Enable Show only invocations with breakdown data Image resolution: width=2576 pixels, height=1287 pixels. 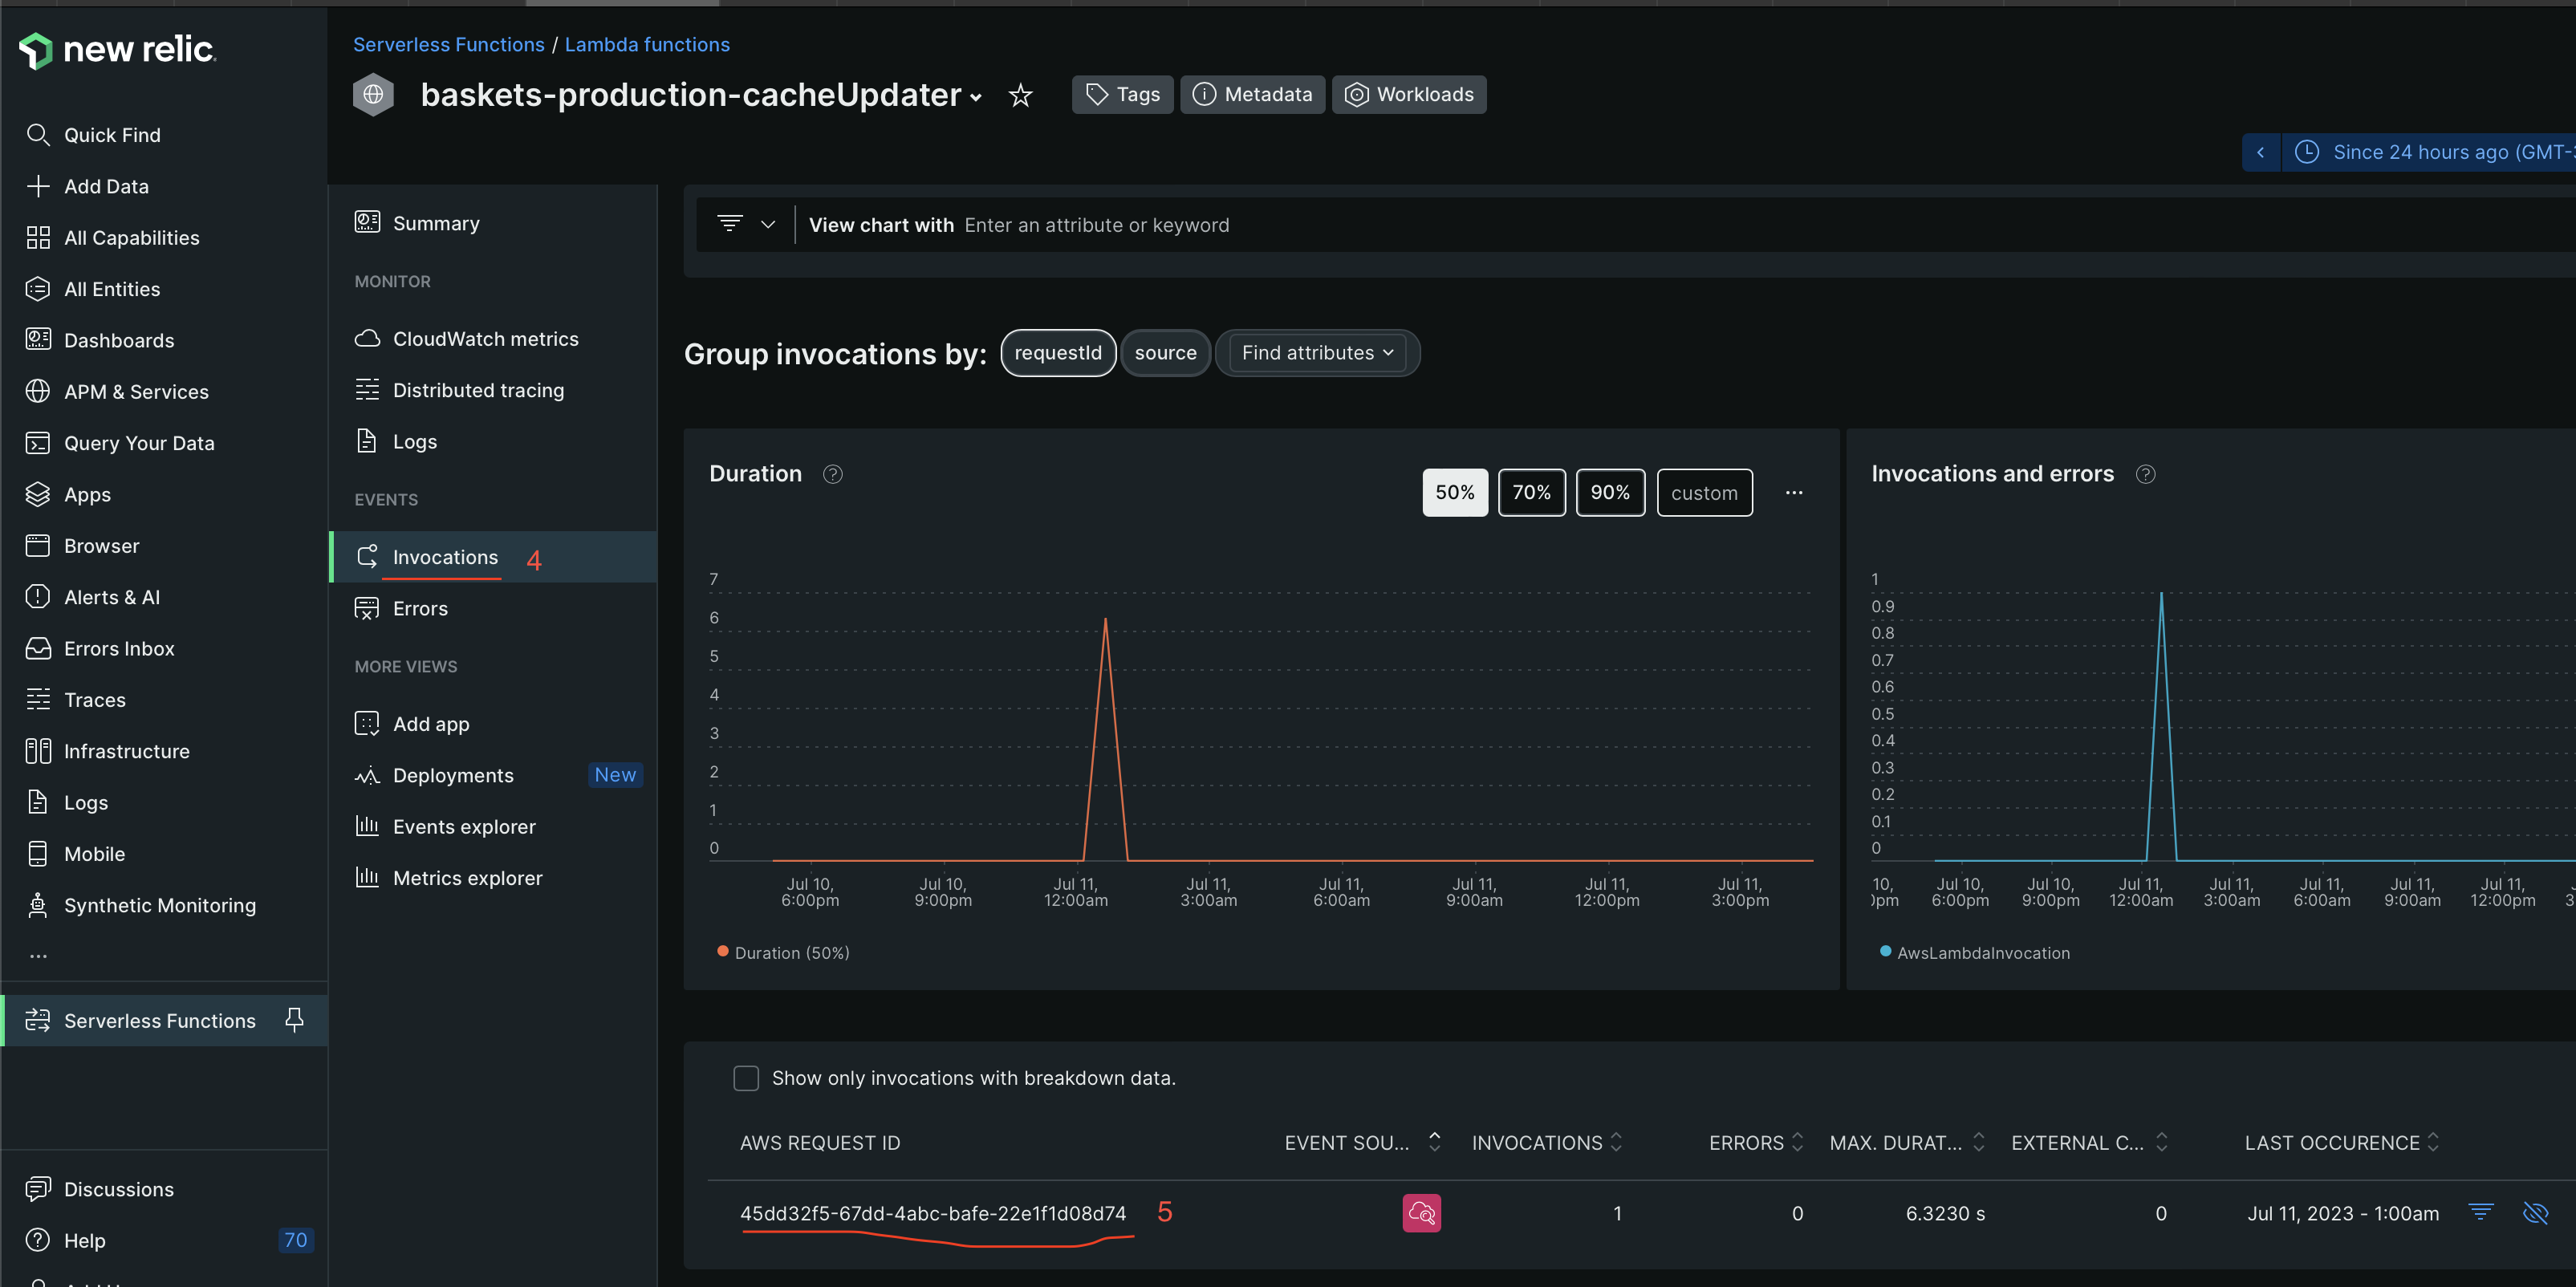(746, 1078)
